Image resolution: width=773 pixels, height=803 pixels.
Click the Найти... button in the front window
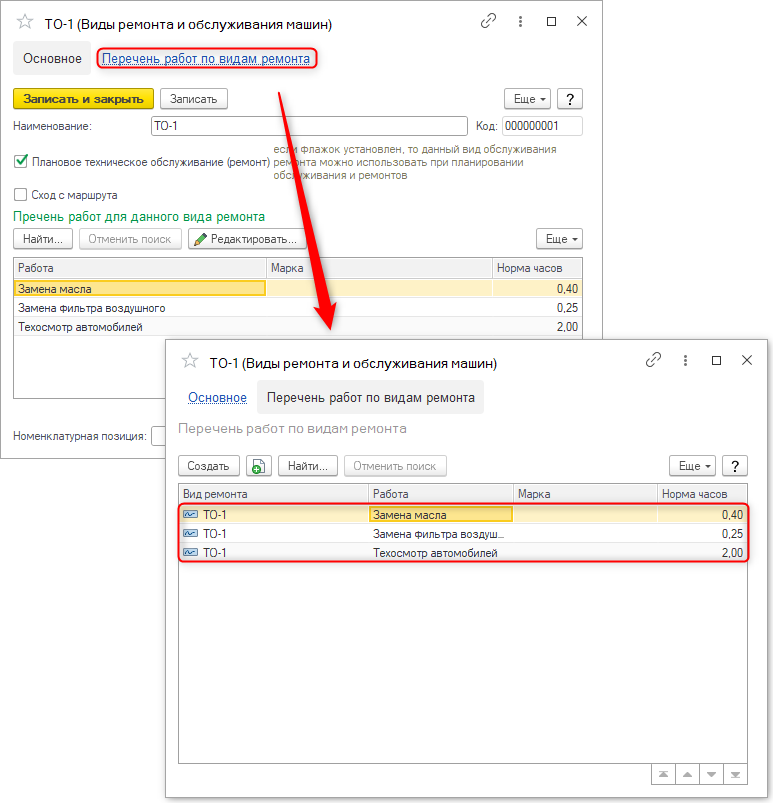coord(308,466)
